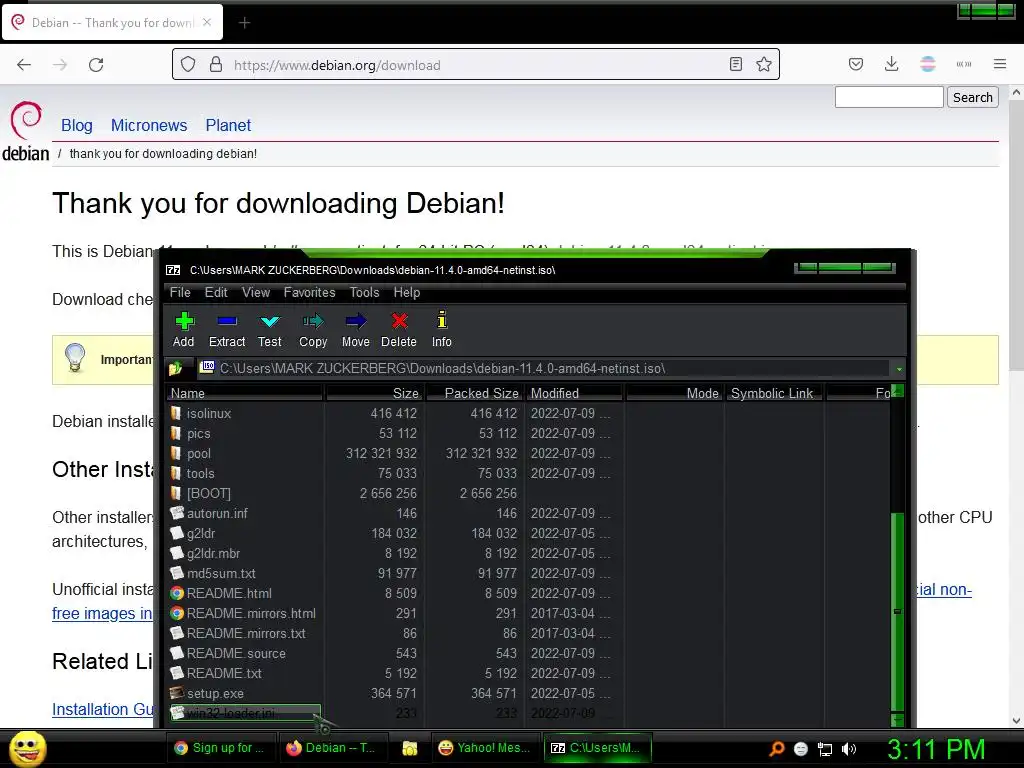Select the setup.exe file
1024x768 pixels.
[x=215, y=693]
